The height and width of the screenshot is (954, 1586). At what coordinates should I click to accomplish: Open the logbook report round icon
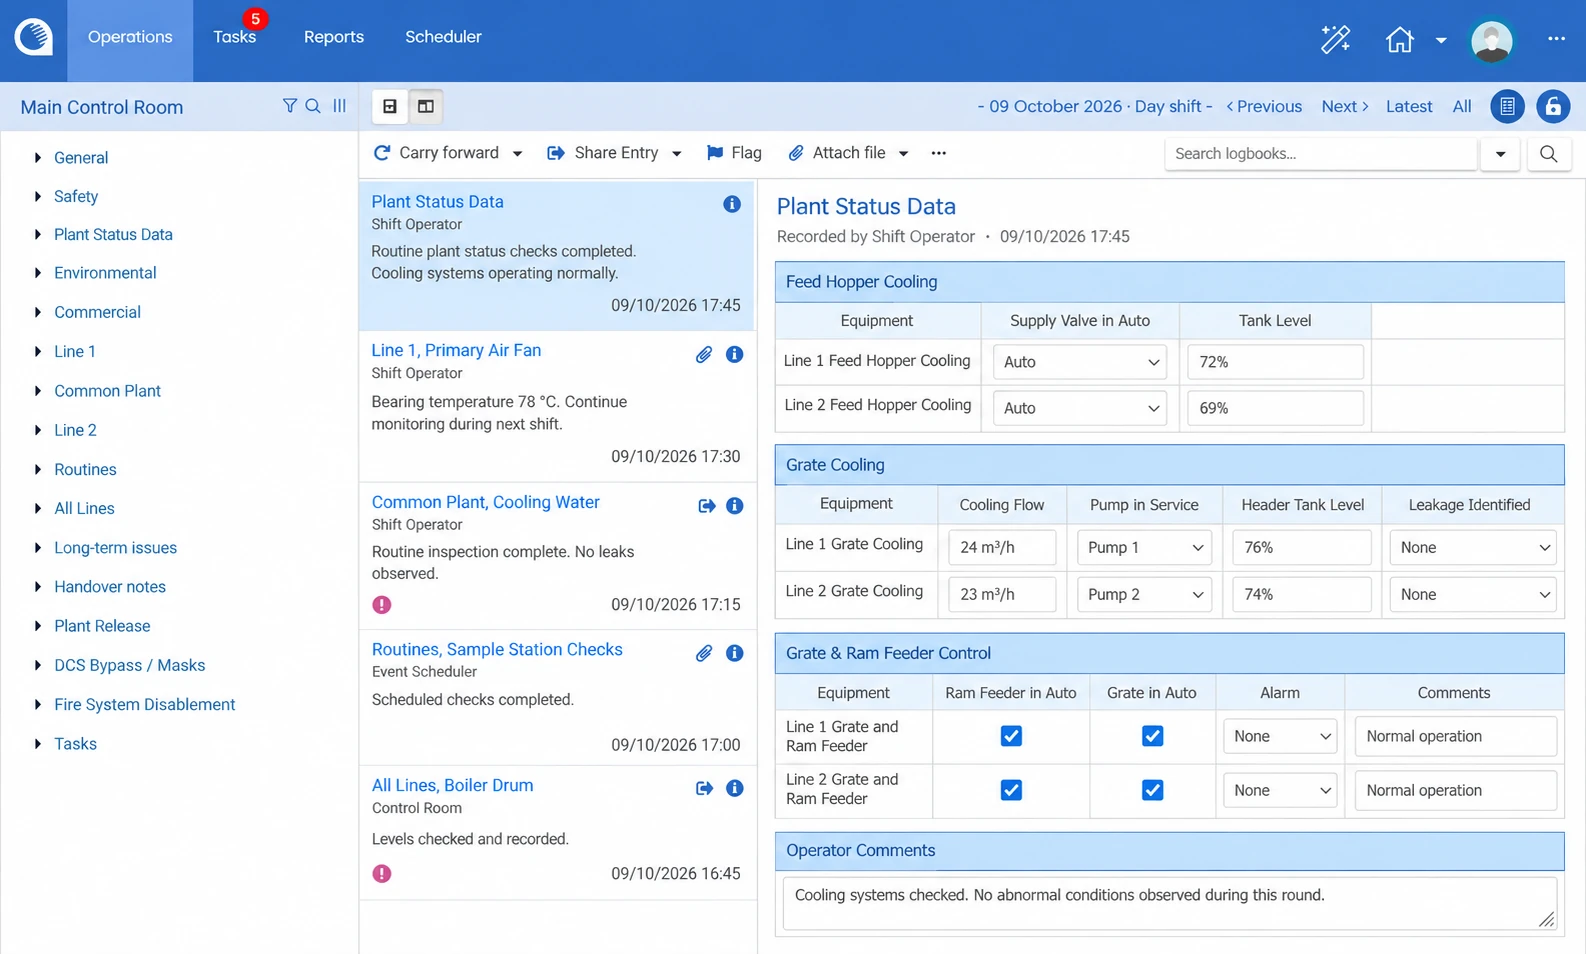coord(1507,106)
